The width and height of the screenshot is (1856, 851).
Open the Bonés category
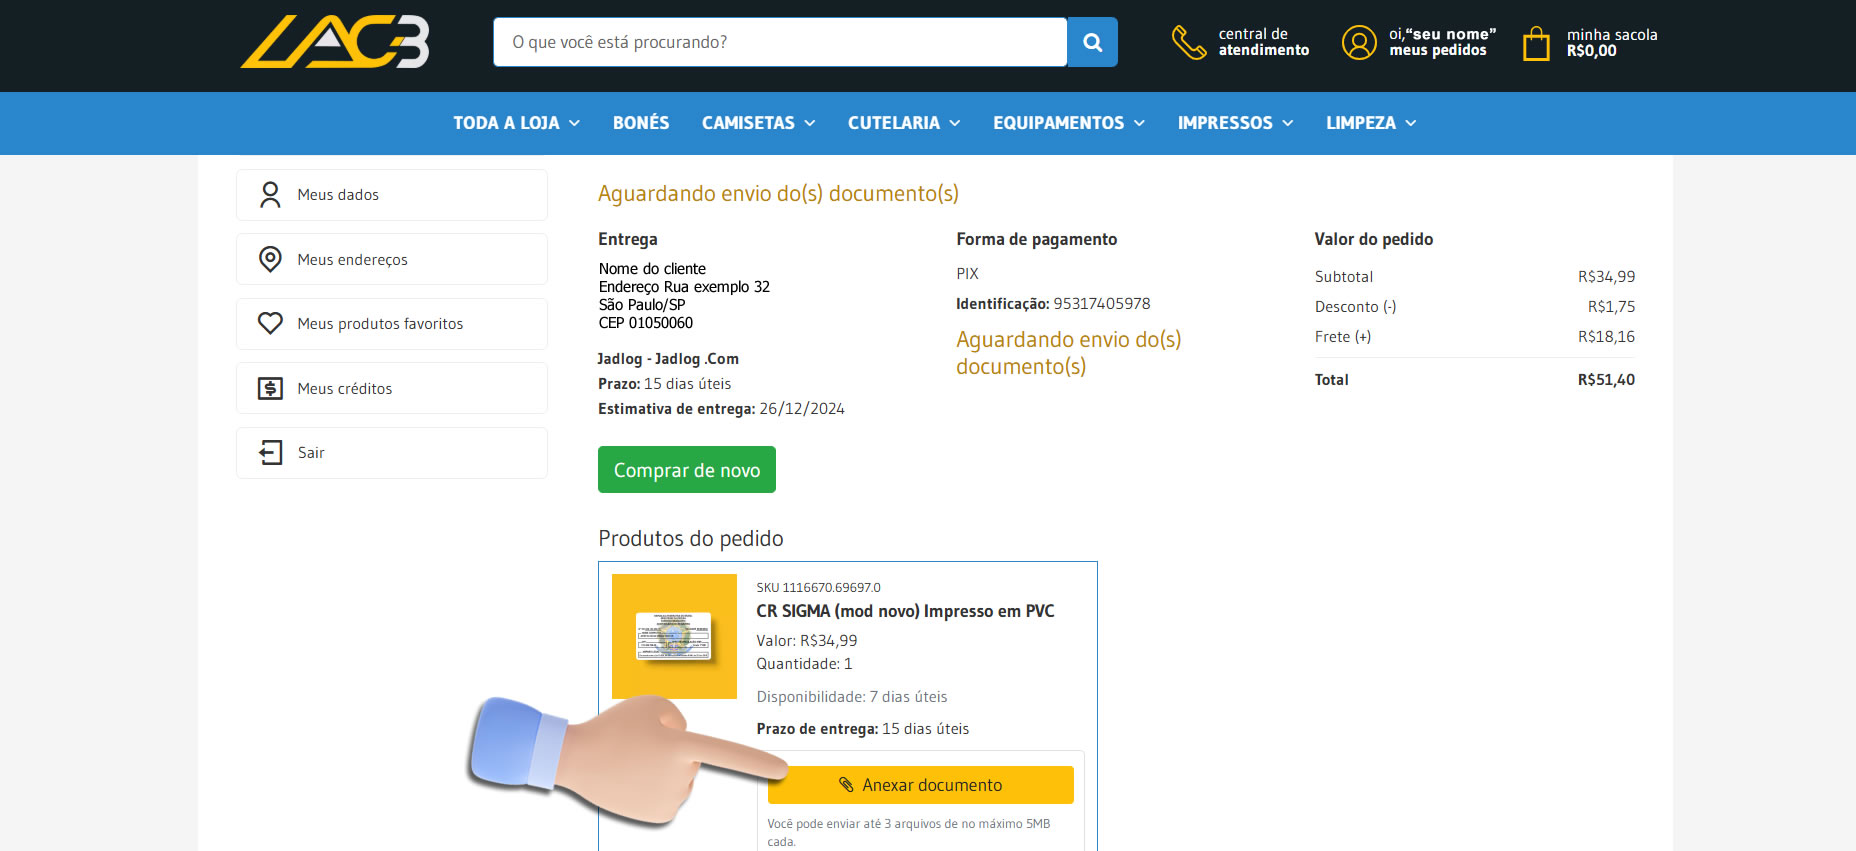(x=641, y=123)
